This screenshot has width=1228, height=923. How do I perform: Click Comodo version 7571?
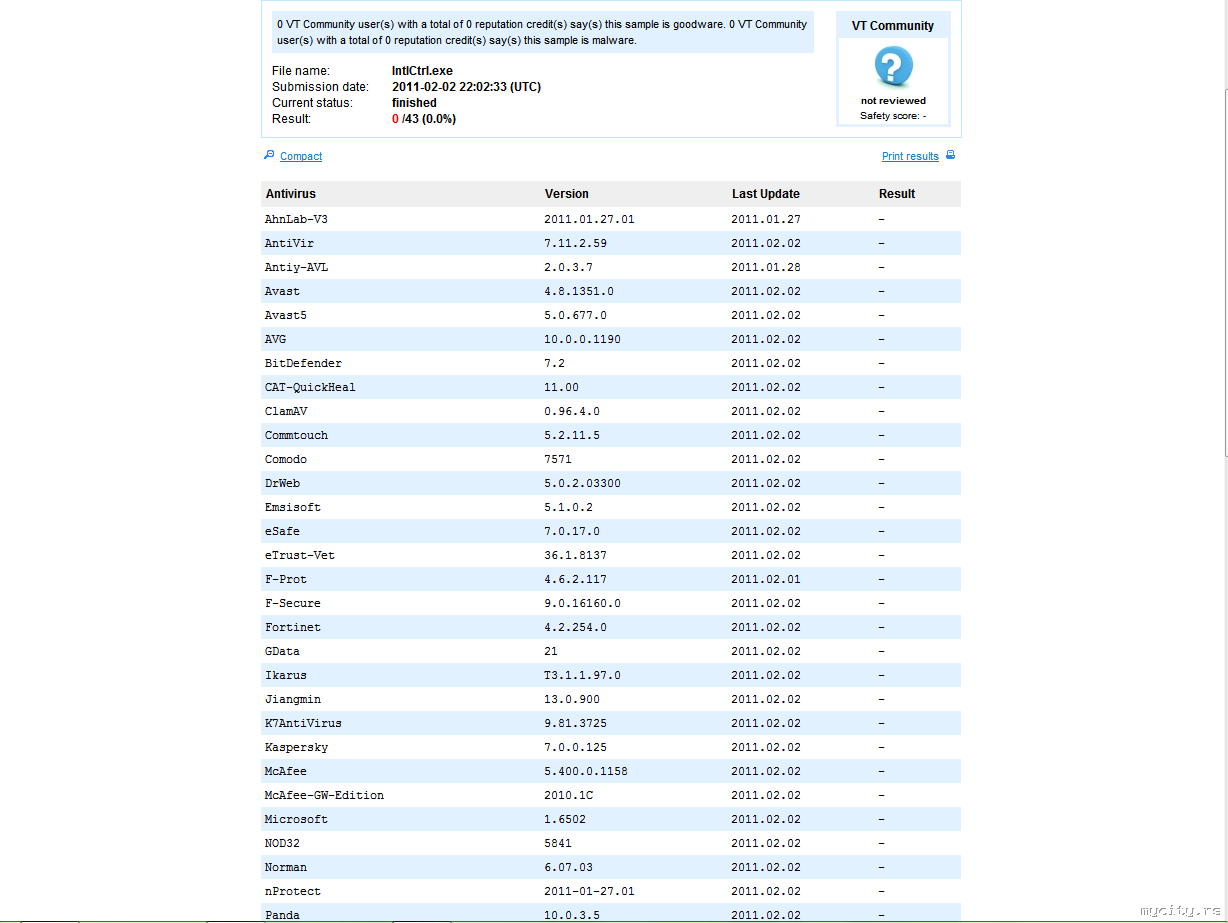coord(558,459)
